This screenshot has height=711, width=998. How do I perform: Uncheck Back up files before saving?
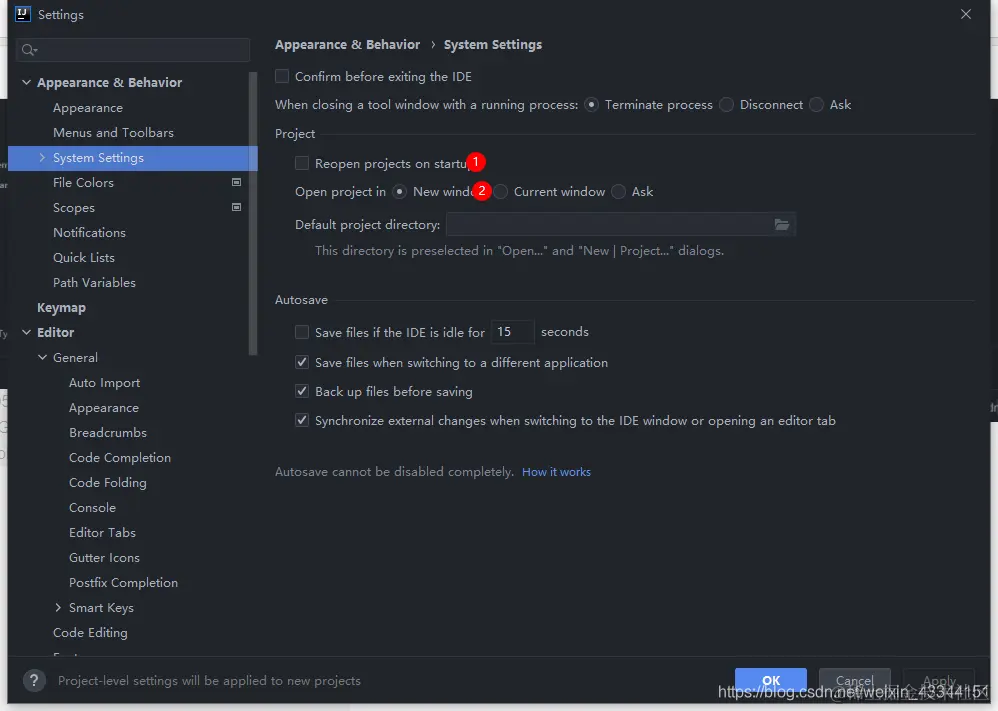click(302, 391)
